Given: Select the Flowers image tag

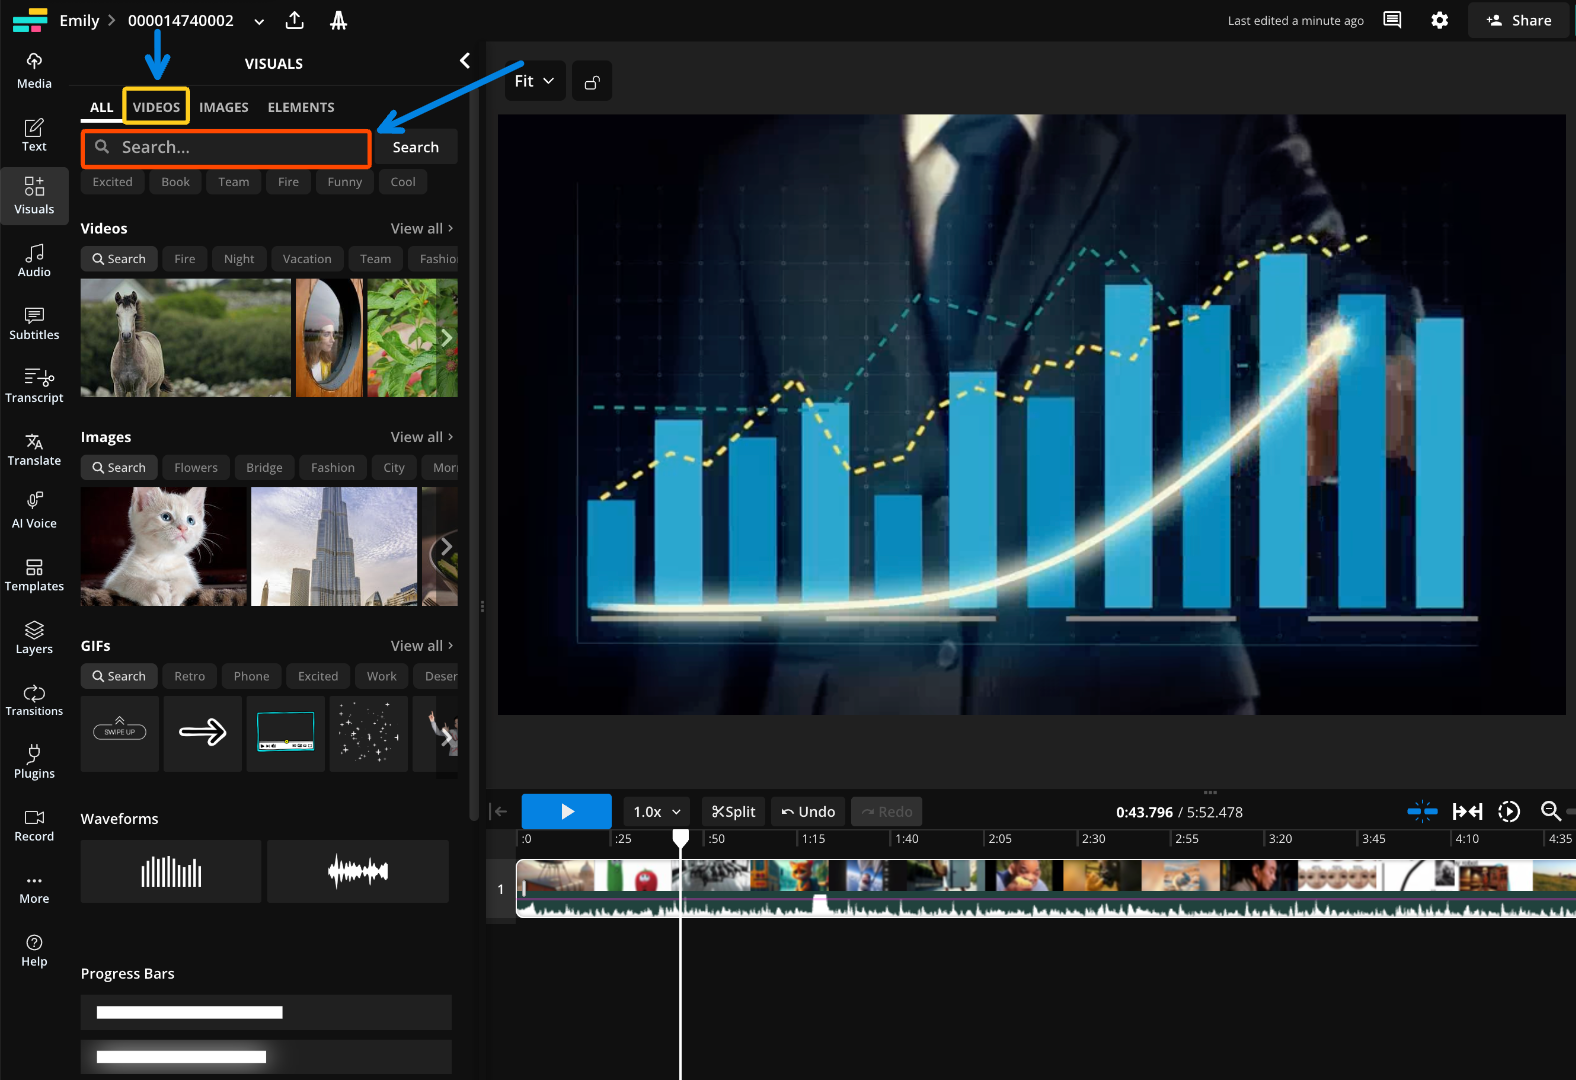Looking at the screenshot, I should click(x=196, y=468).
